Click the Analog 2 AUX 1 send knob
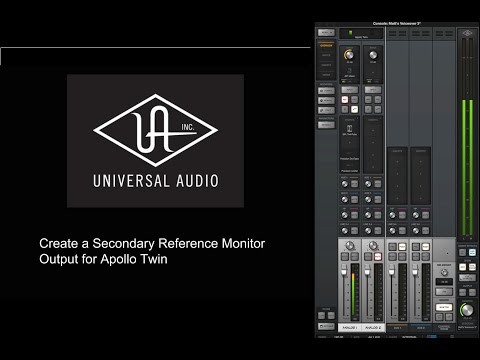The image size is (480, 360). tap(368, 184)
